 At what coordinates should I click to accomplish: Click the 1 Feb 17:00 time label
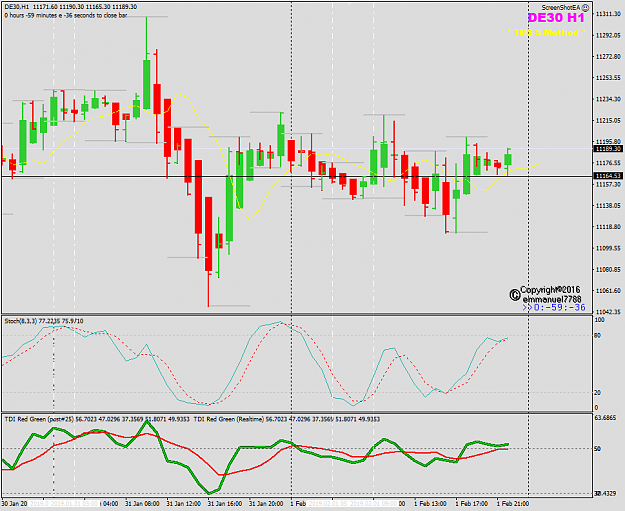(x=471, y=504)
